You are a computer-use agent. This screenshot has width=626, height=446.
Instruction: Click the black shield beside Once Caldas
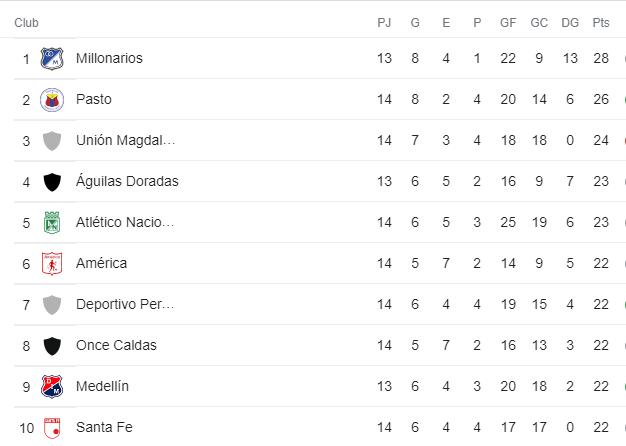coord(52,346)
